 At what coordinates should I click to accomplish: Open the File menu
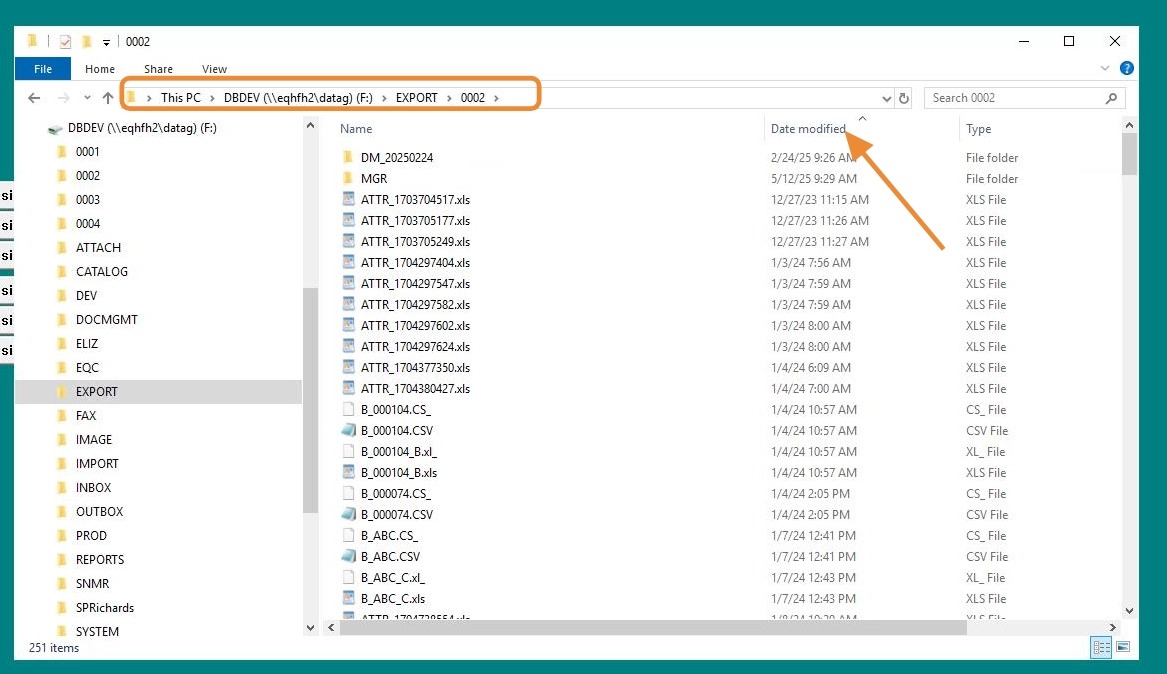43,68
